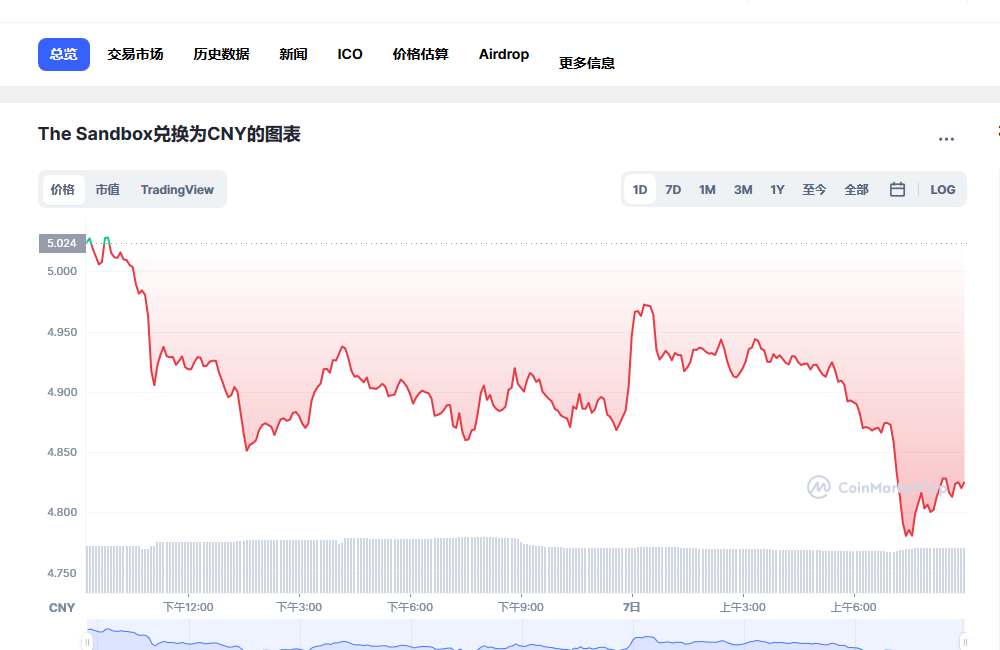Screen dimensions: 1000x650
Task: Select the 至今 time range
Action: (x=814, y=189)
